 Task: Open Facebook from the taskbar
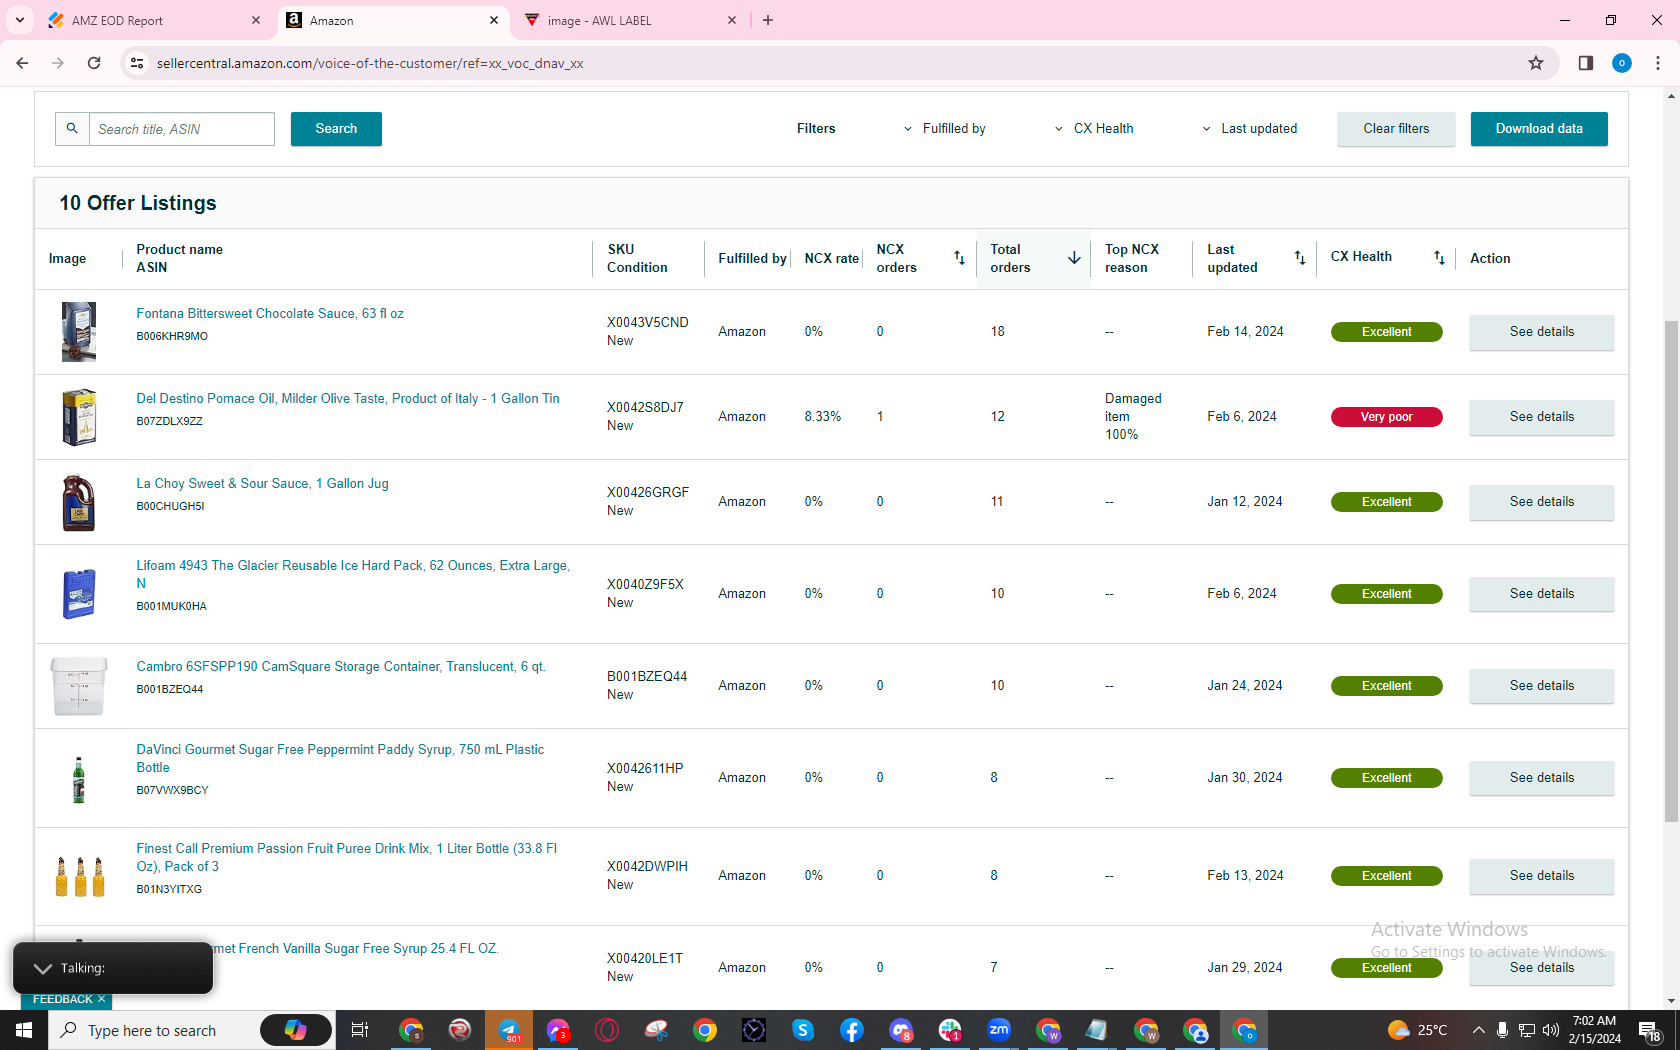coord(852,1030)
